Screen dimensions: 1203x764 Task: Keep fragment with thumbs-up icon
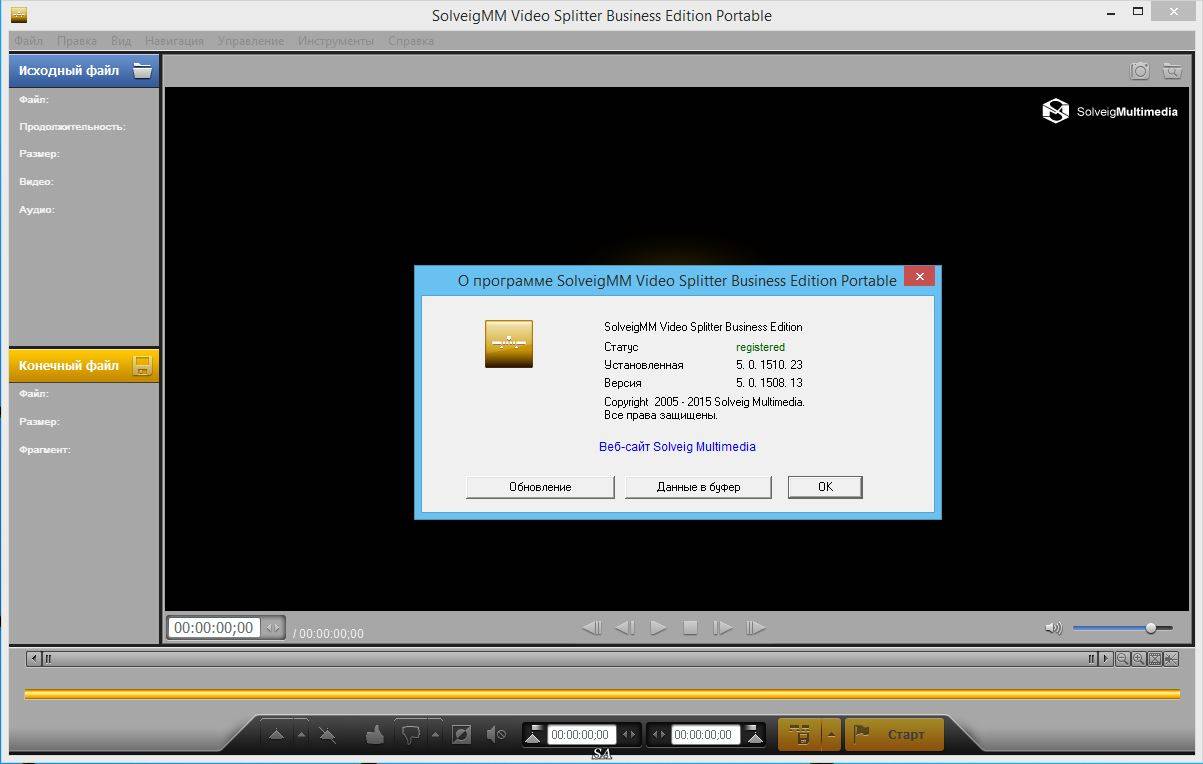375,735
